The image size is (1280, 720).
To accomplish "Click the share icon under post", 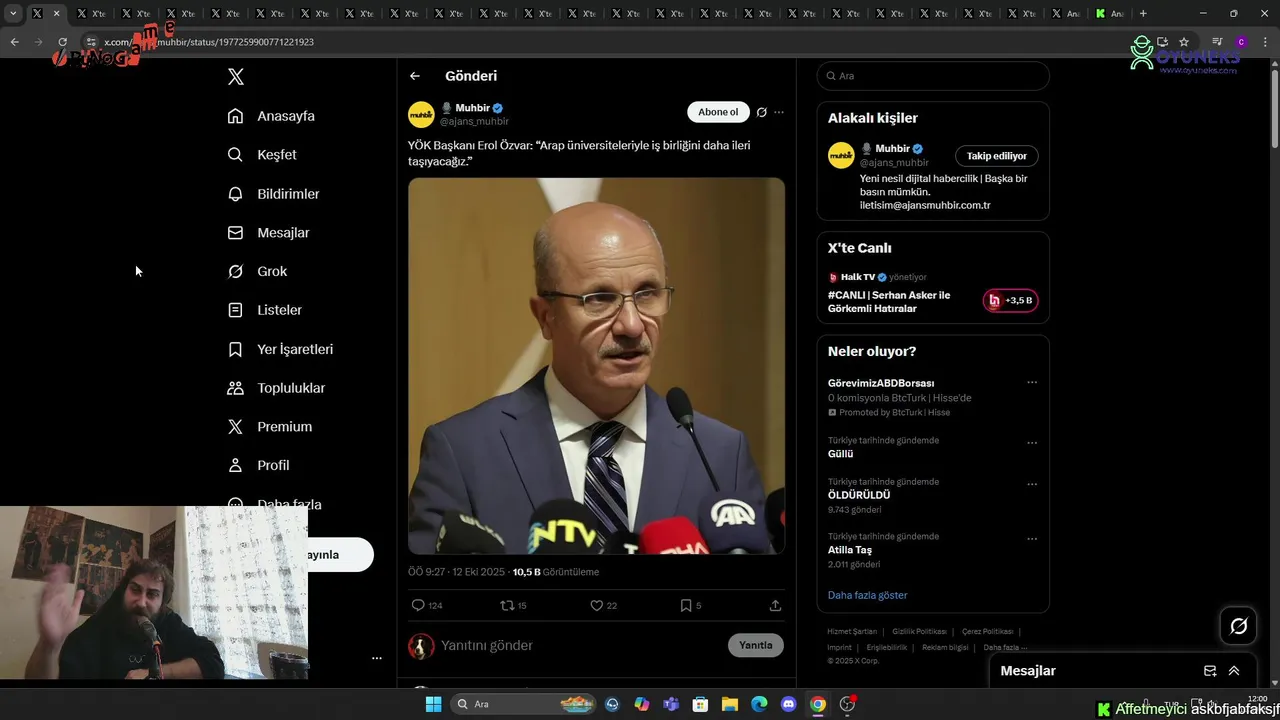I will [775, 606].
